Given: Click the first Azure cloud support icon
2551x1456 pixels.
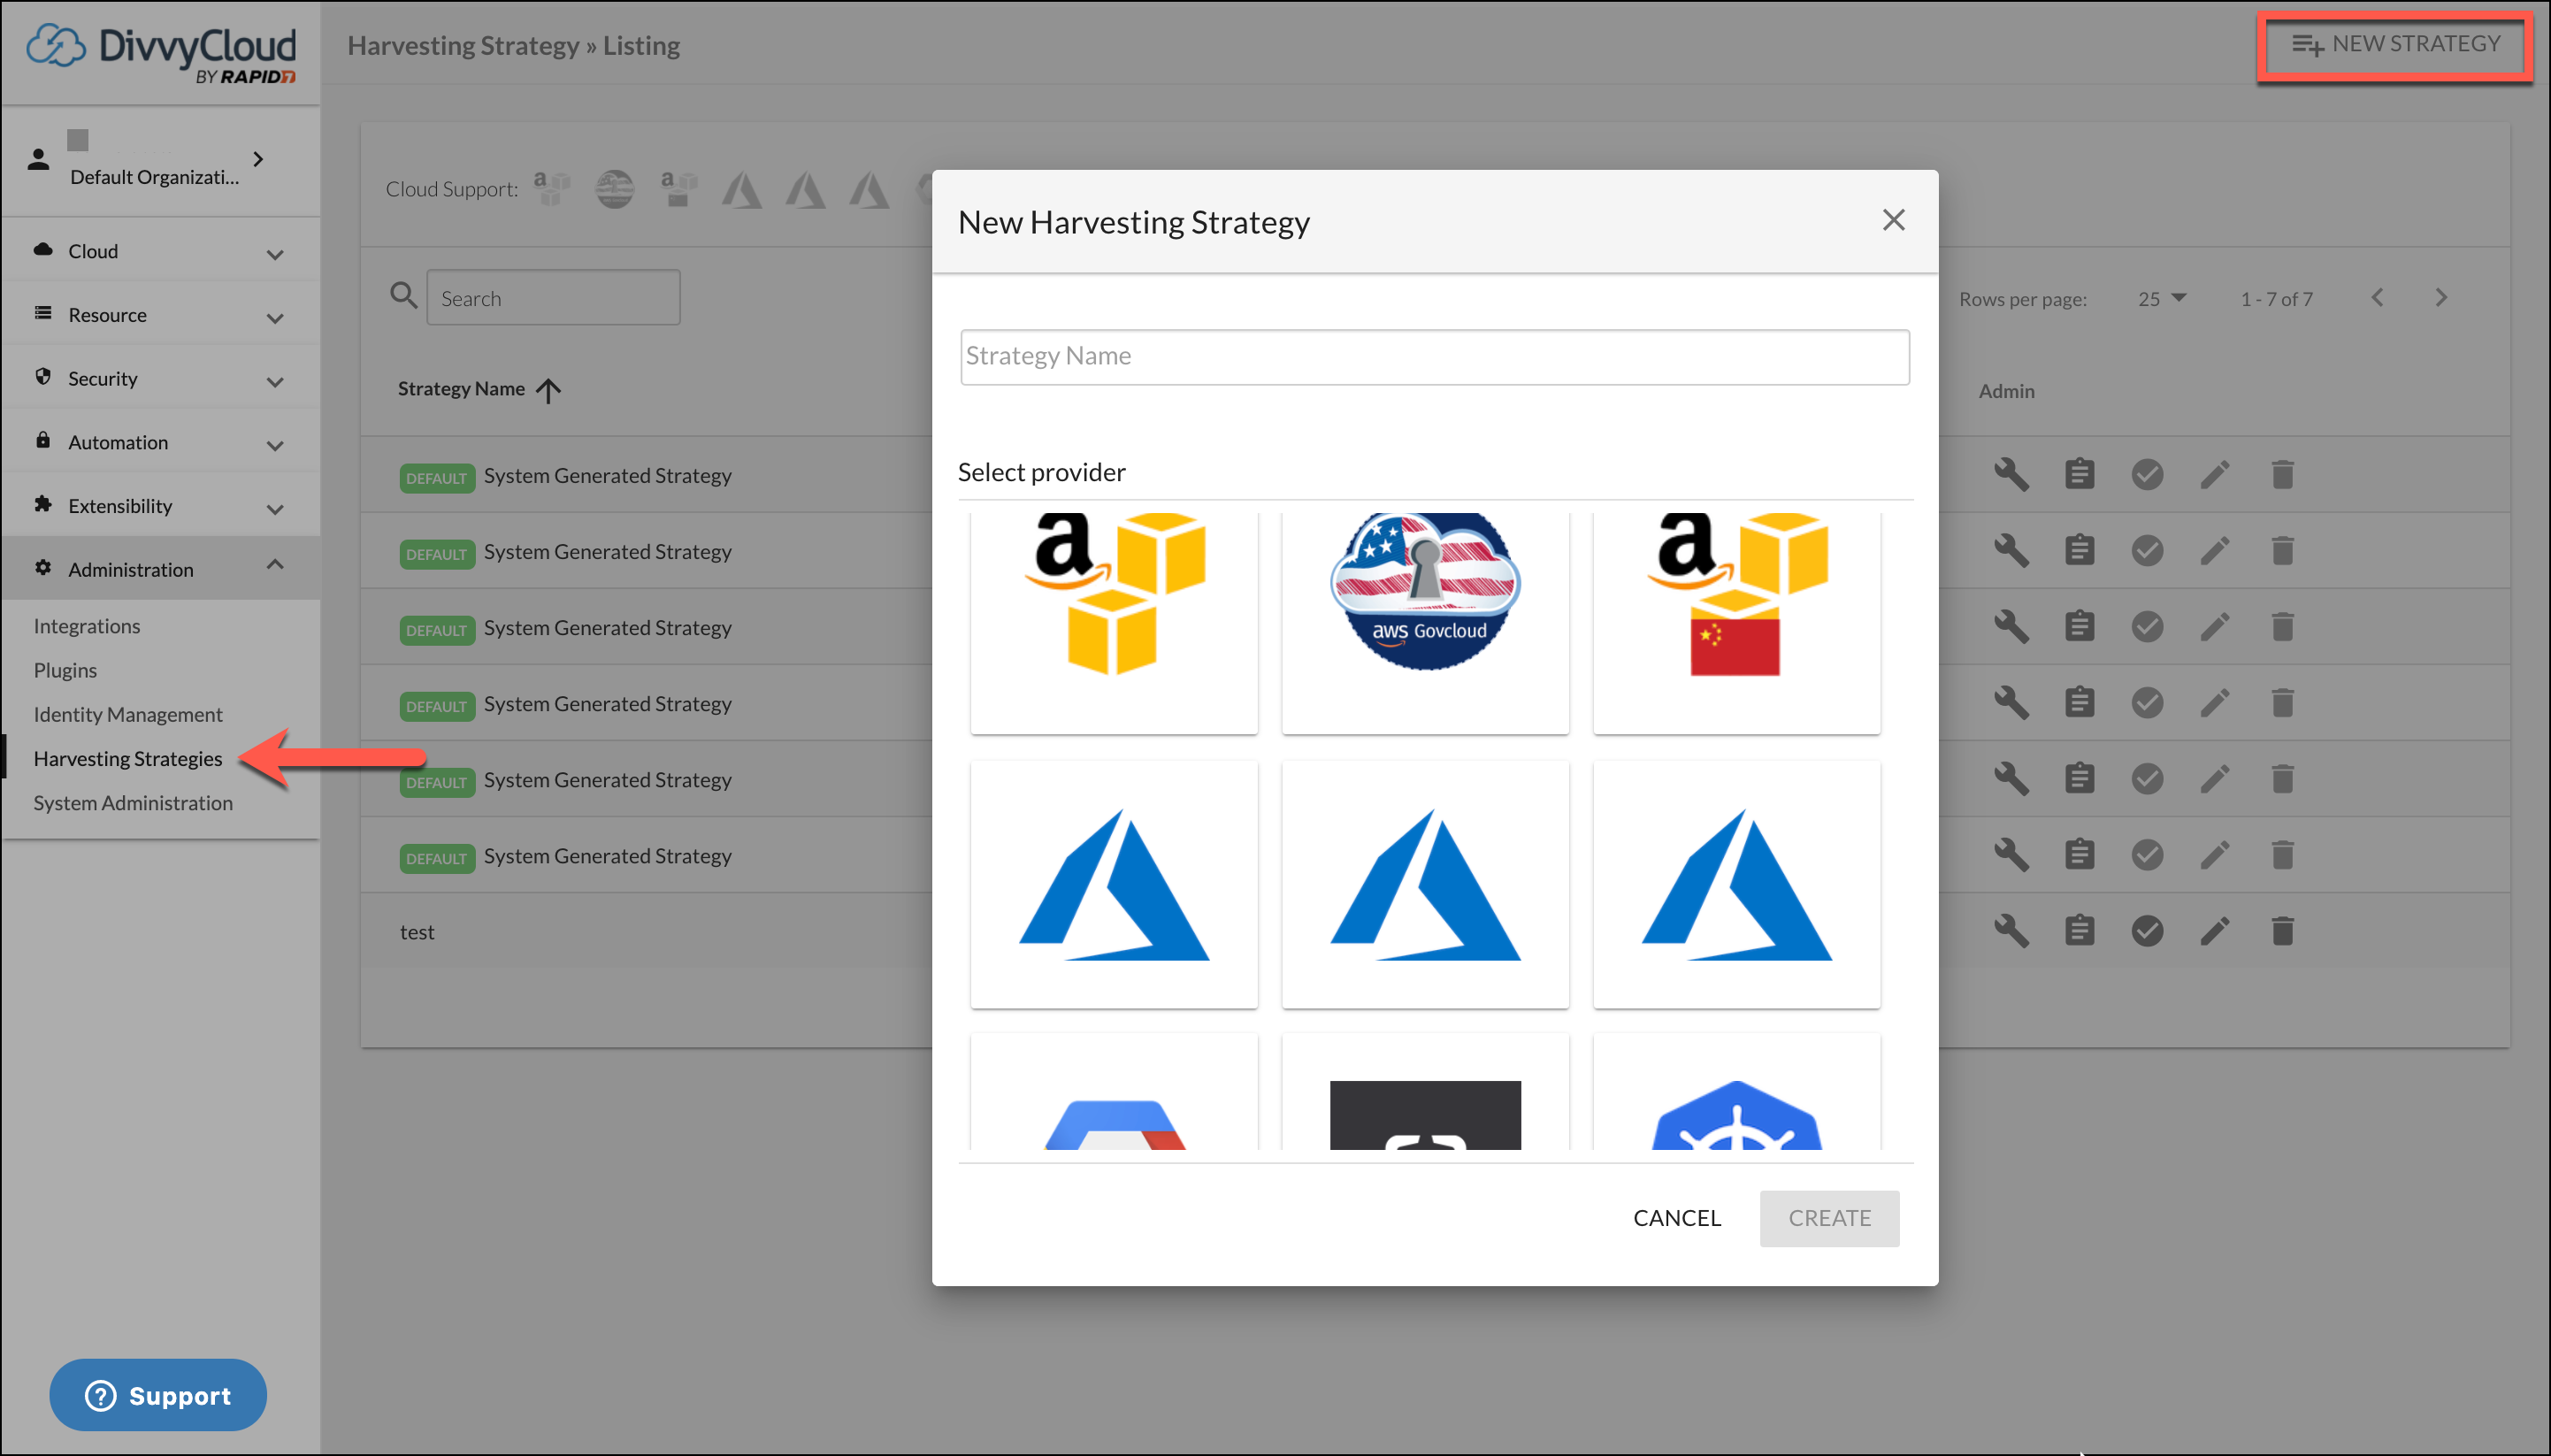Looking at the screenshot, I should coord(741,188).
